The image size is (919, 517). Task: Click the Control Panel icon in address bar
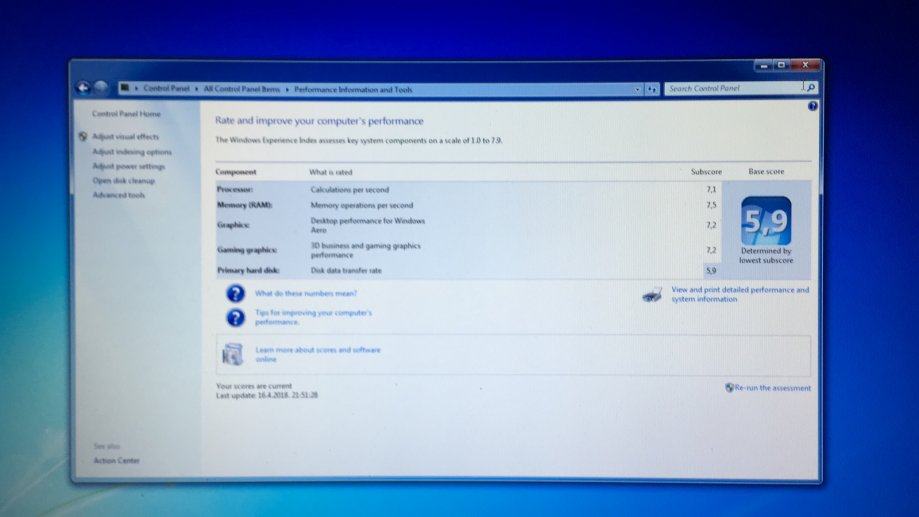click(124, 89)
